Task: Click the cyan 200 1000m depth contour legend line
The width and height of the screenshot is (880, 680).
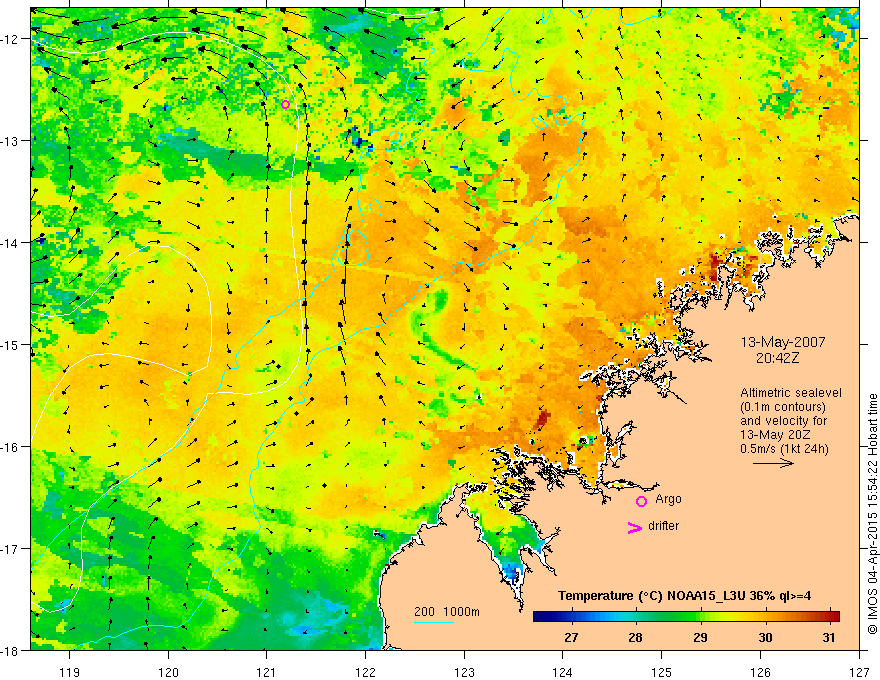Action: 434,622
